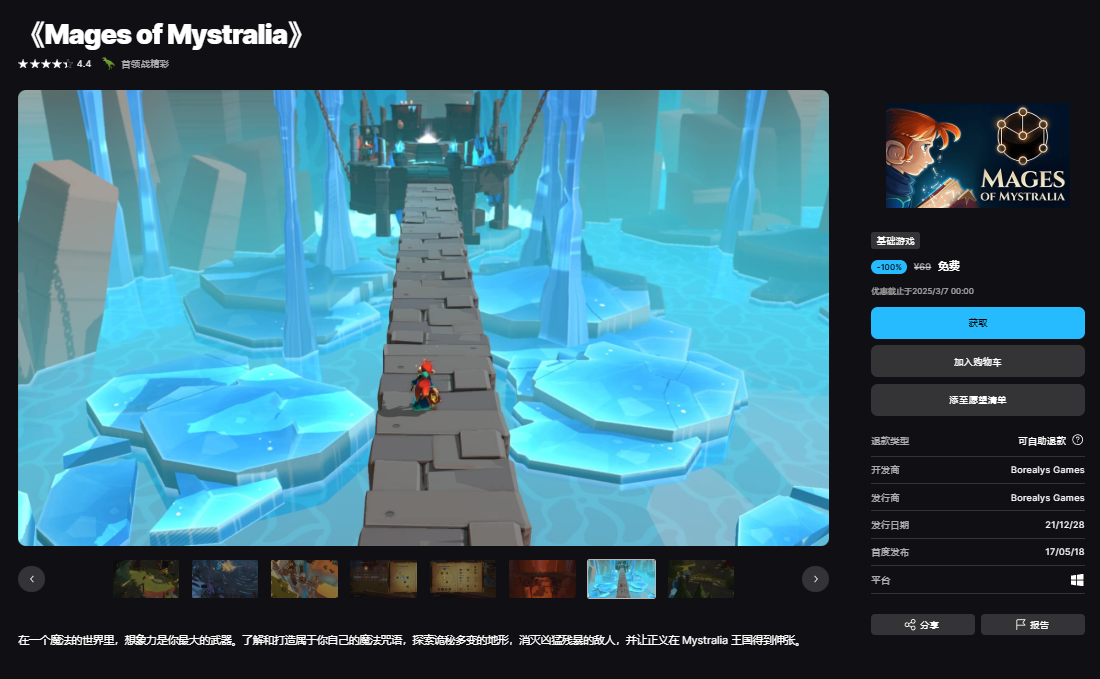This screenshot has width=1100, height=679.
Task: Select the first green forest thumbnail
Action: [146, 579]
